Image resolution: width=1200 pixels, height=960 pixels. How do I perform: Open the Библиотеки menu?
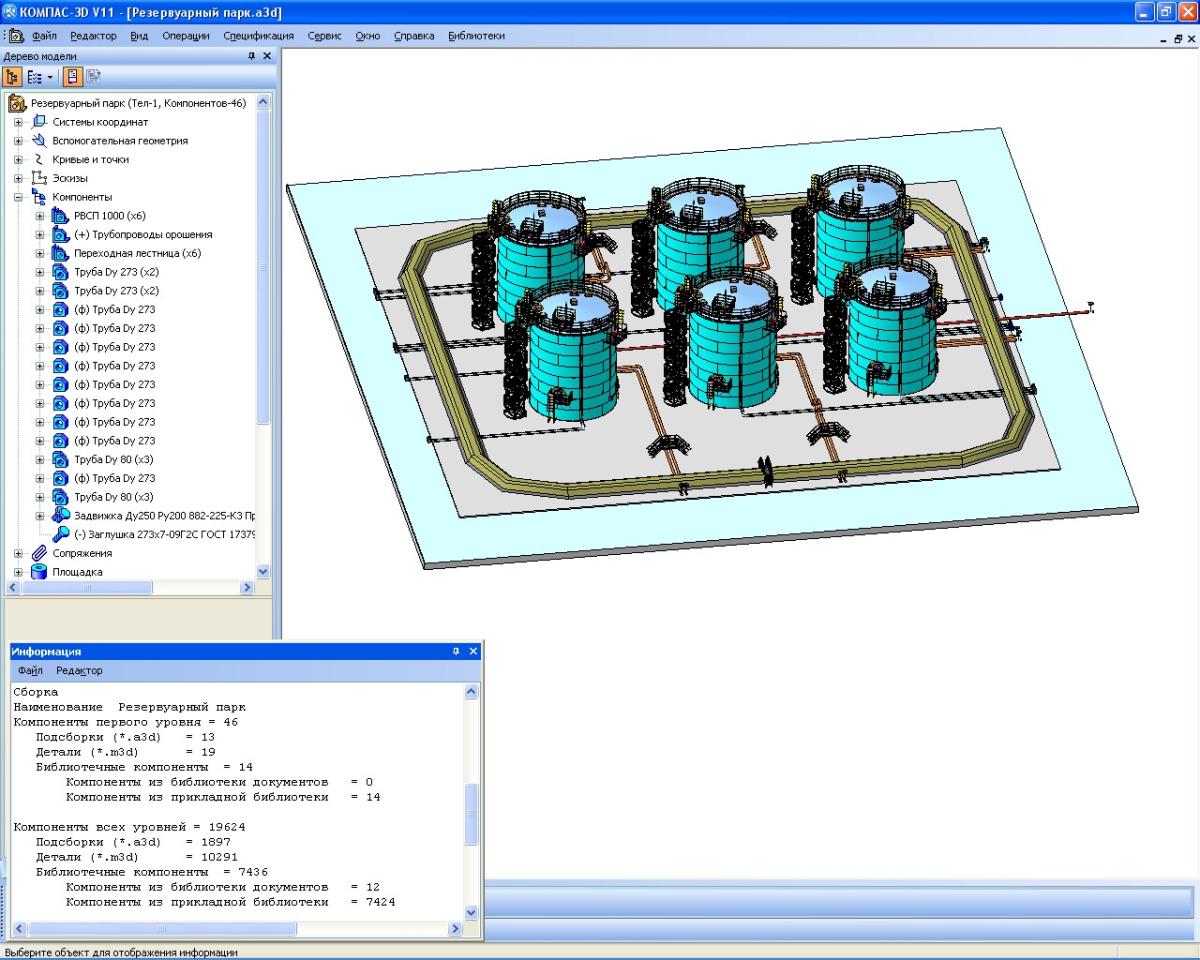pos(476,36)
